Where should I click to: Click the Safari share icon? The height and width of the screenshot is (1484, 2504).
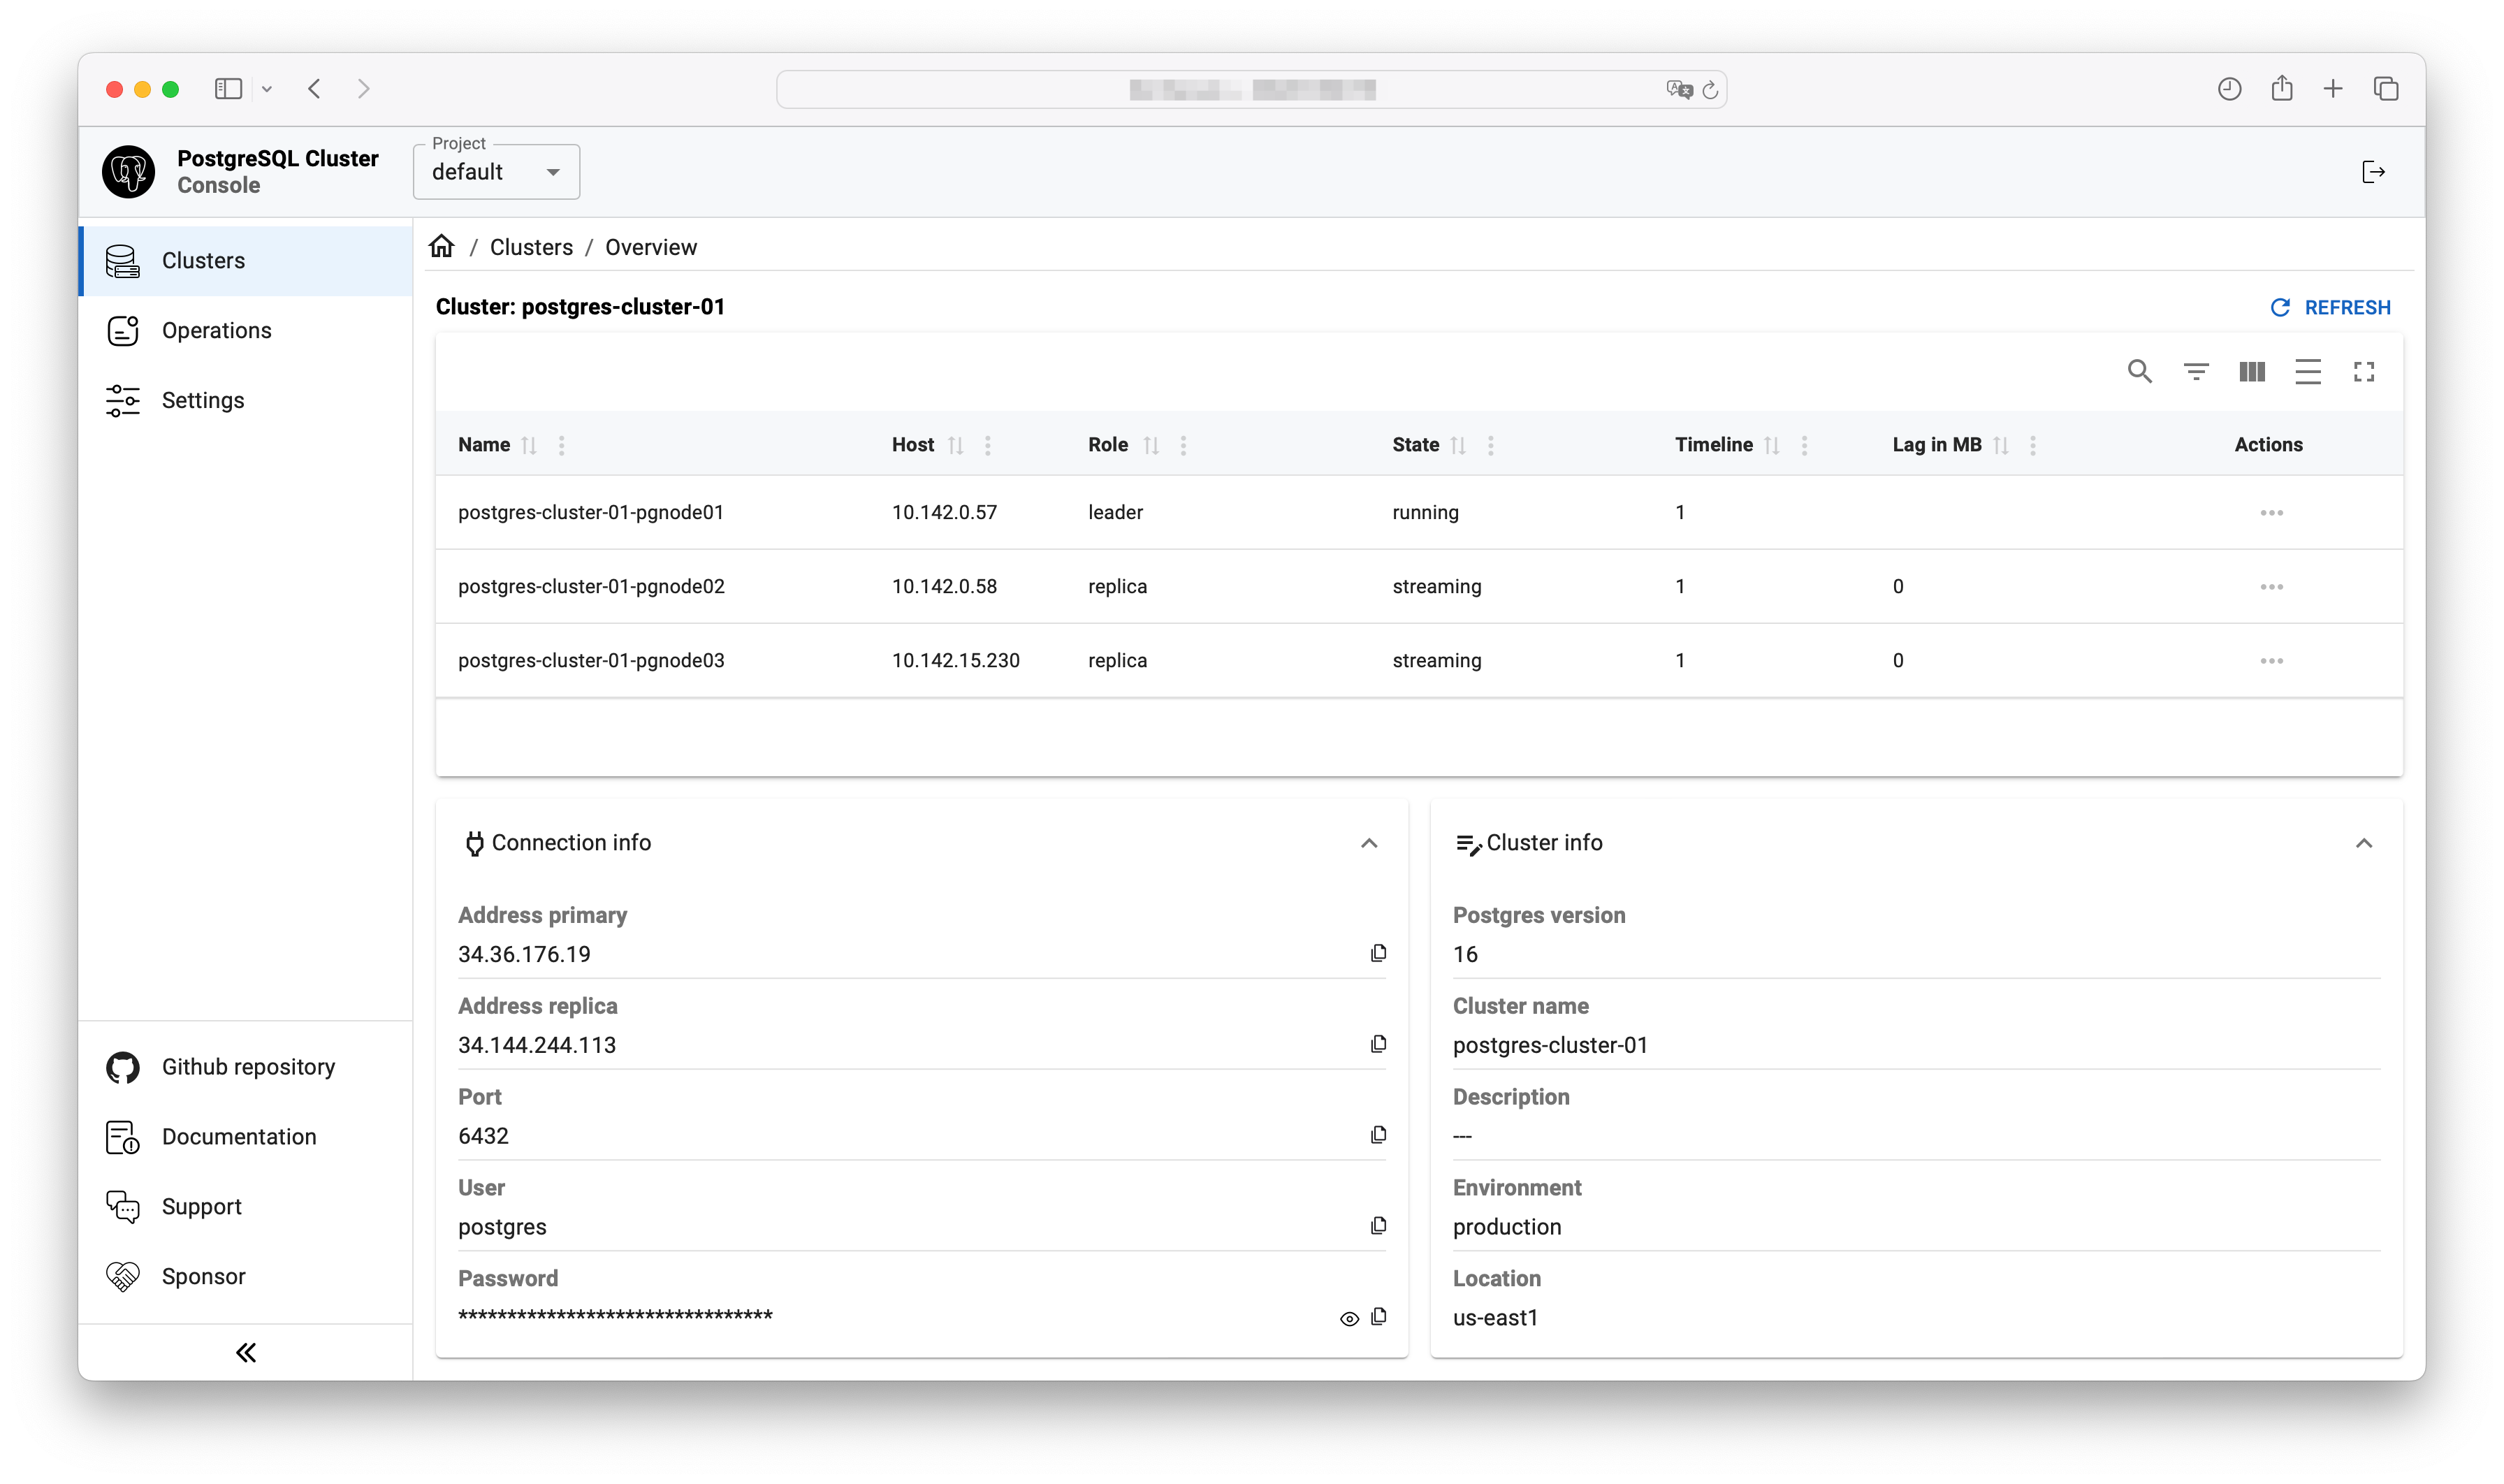click(x=2281, y=88)
